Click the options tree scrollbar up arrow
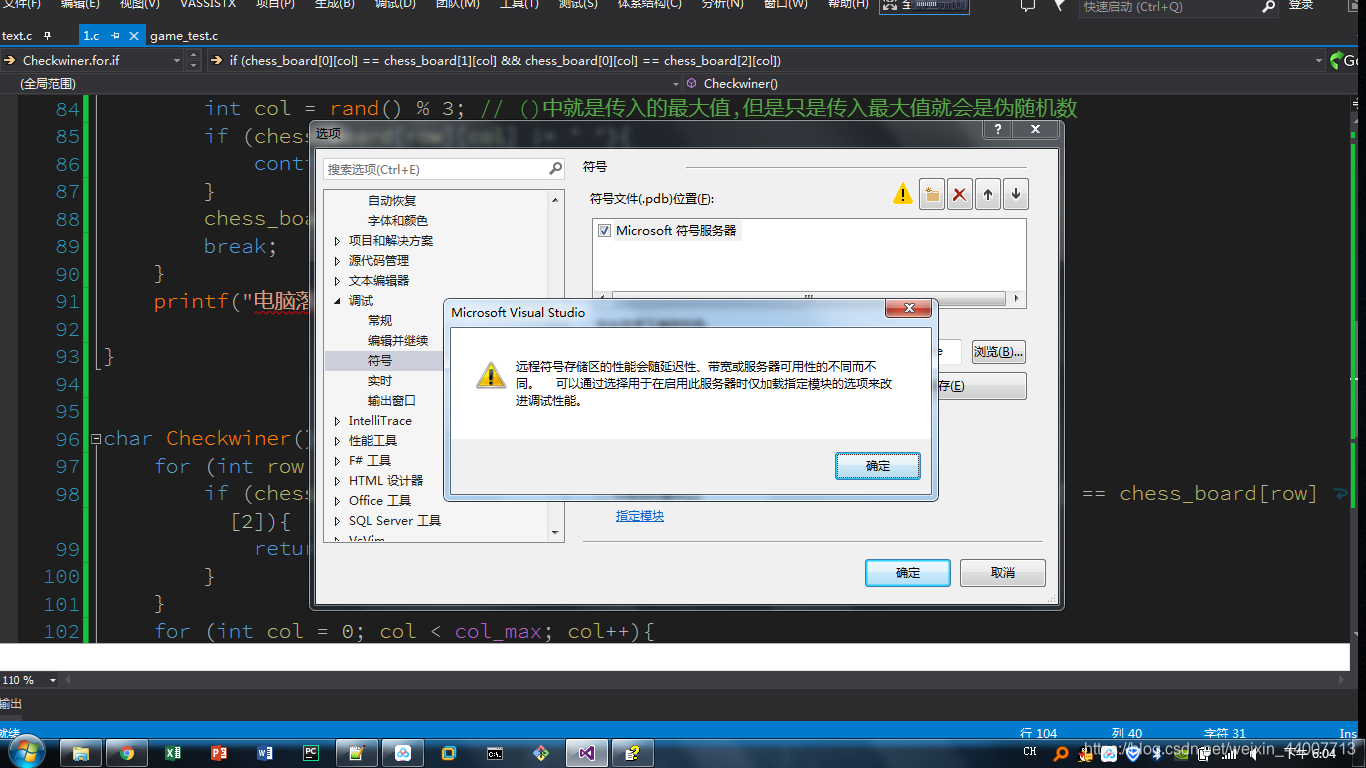 [556, 200]
